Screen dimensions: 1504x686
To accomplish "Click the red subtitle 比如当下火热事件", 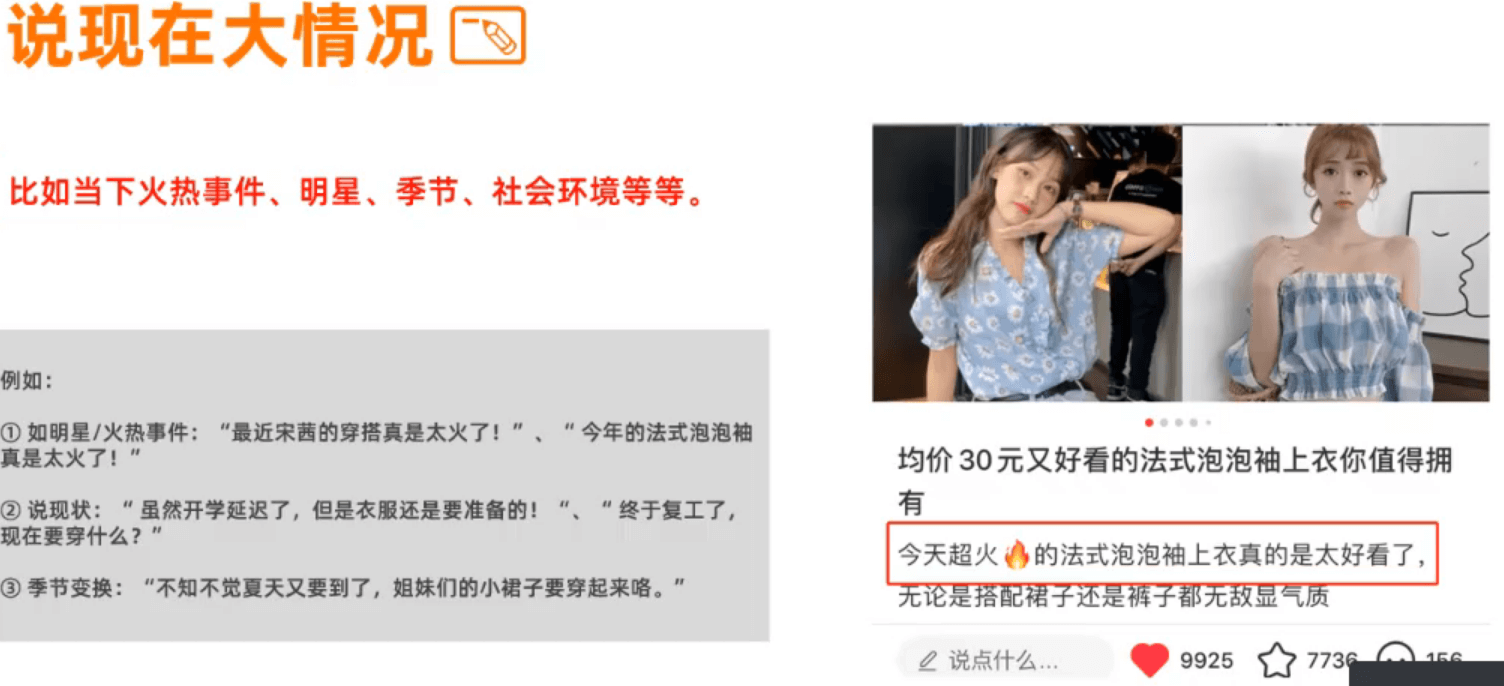I will click(x=357, y=191).
